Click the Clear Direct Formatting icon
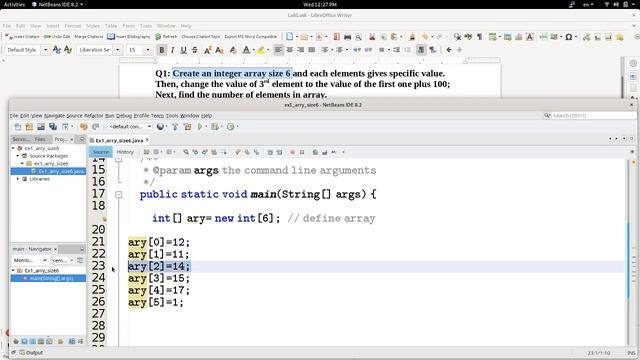 (233, 50)
